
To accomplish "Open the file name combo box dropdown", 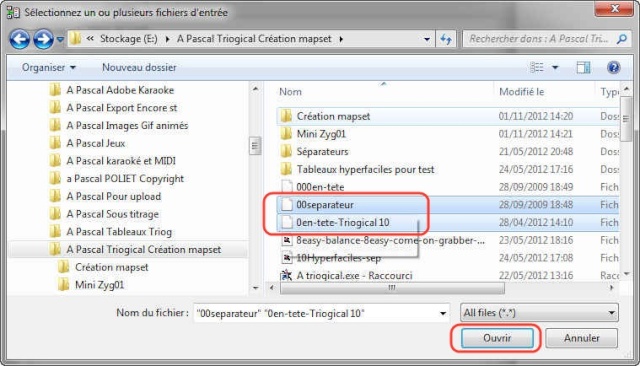I will click(x=443, y=313).
